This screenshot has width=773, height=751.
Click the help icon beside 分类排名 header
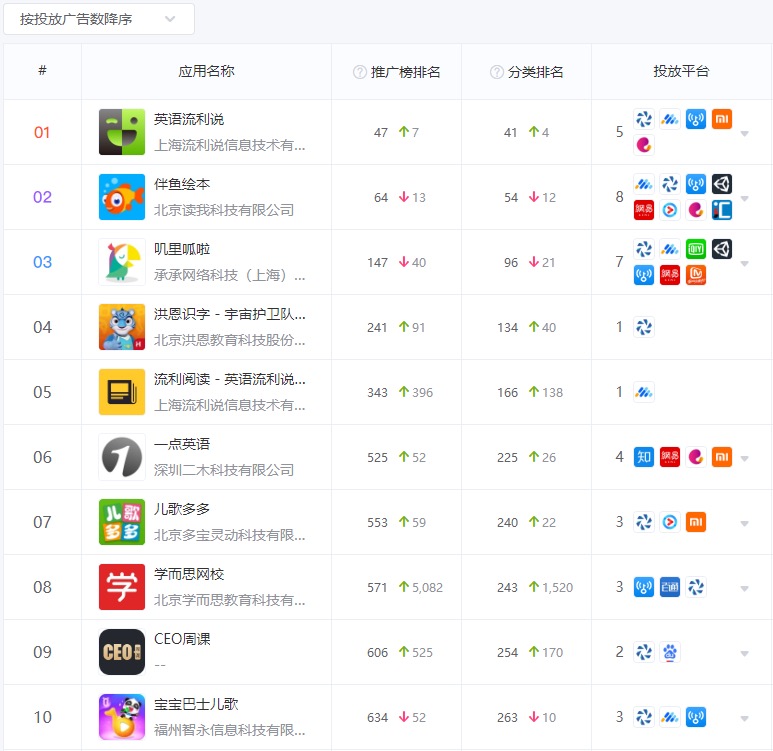pos(496,72)
